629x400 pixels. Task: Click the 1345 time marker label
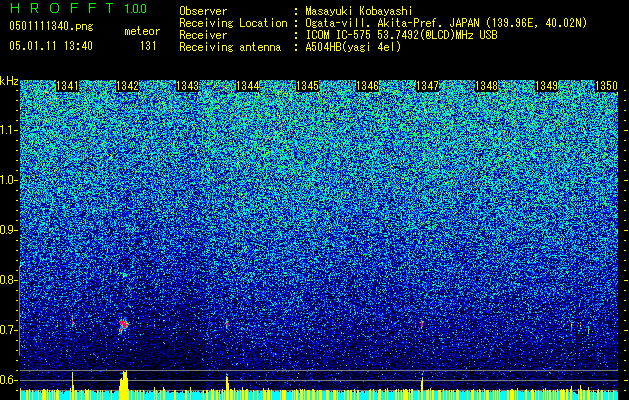click(x=307, y=86)
